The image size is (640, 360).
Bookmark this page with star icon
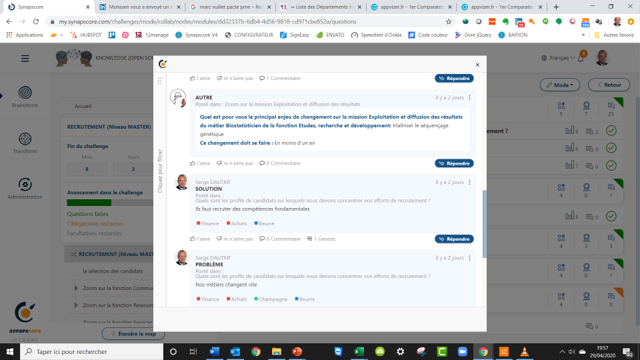point(449,22)
